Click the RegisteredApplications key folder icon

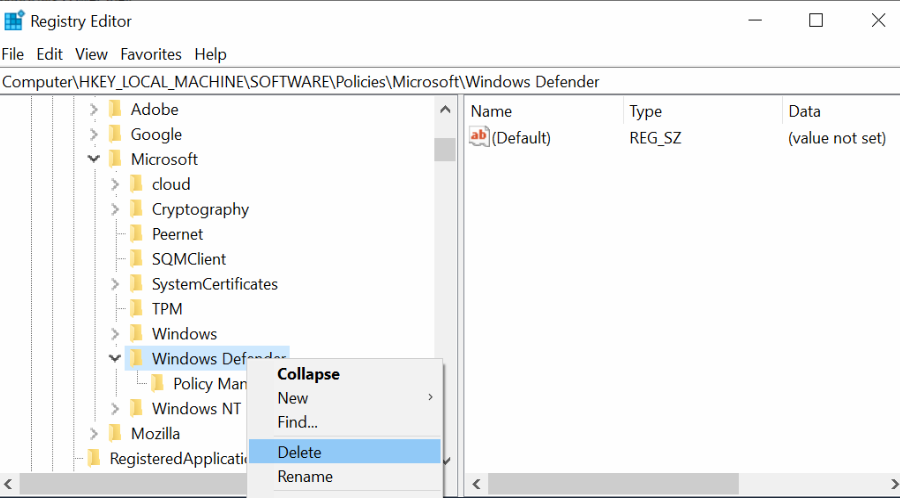94,458
